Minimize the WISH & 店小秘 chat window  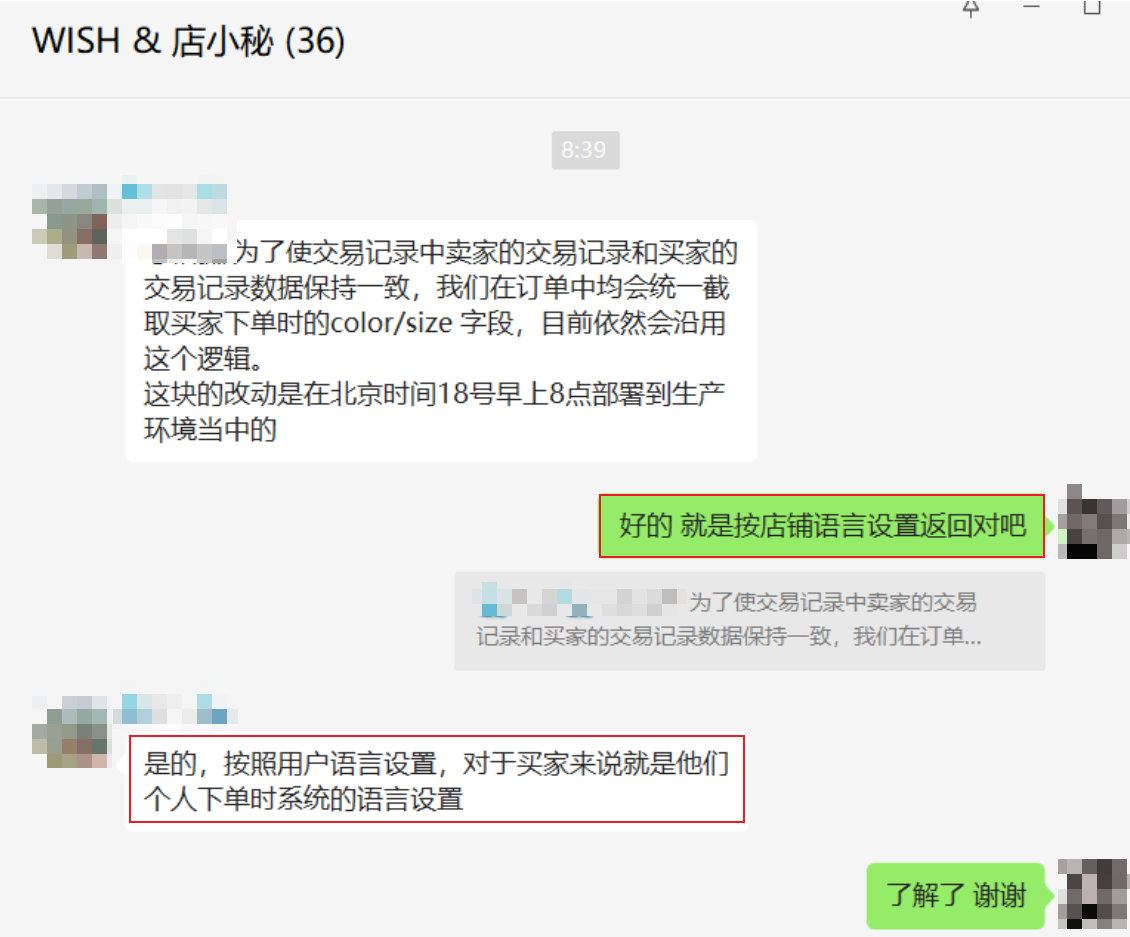pos(1031,6)
